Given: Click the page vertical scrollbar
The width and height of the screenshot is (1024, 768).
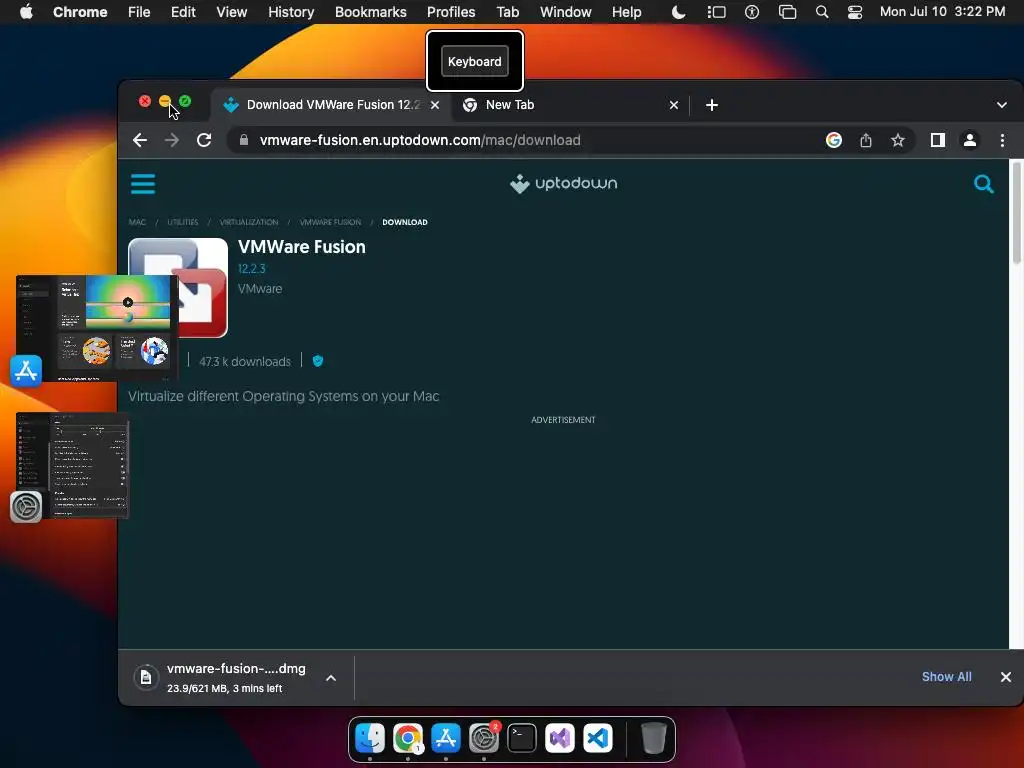Looking at the screenshot, I should (x=1016, y=214).
